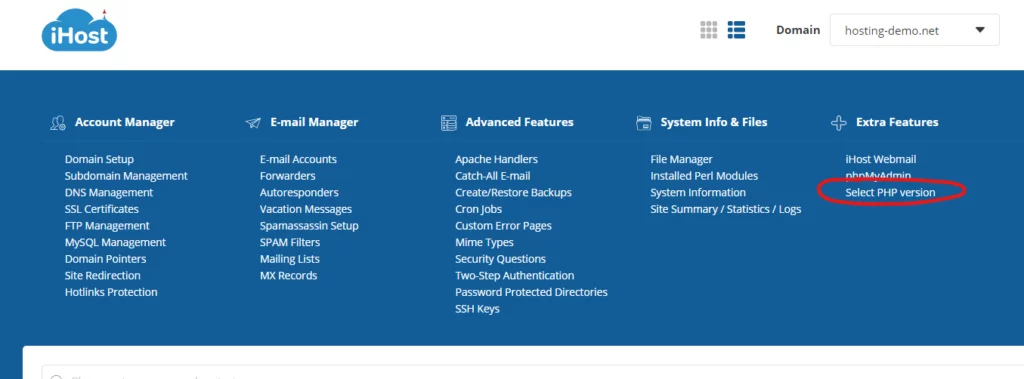Open iHost Webmail
The width and height of the screenshot is (1024, 379).
point(881,159)
